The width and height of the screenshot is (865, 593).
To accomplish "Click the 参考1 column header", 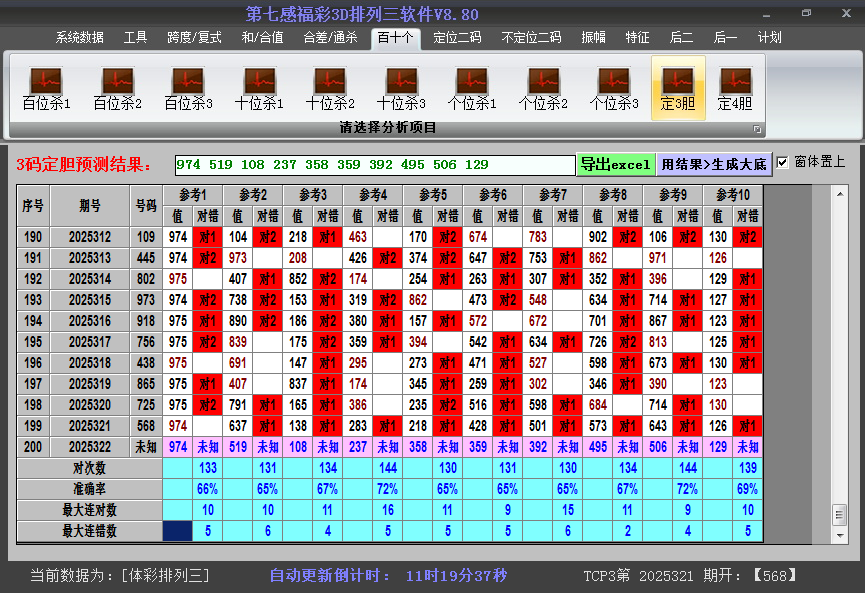I will pyautogui.click(x=193, y=194).
